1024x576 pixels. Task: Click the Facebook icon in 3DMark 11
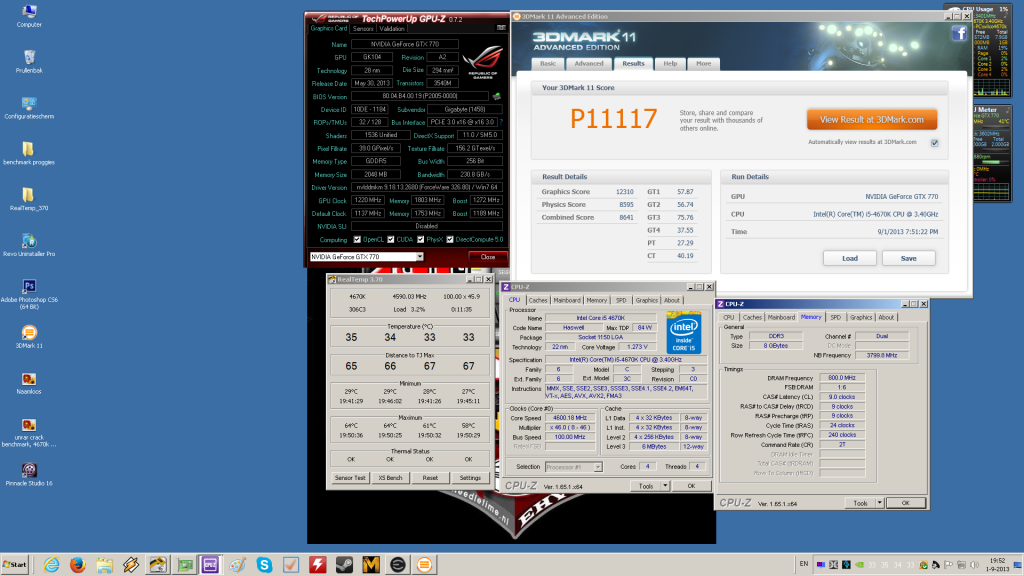(959, 33)
